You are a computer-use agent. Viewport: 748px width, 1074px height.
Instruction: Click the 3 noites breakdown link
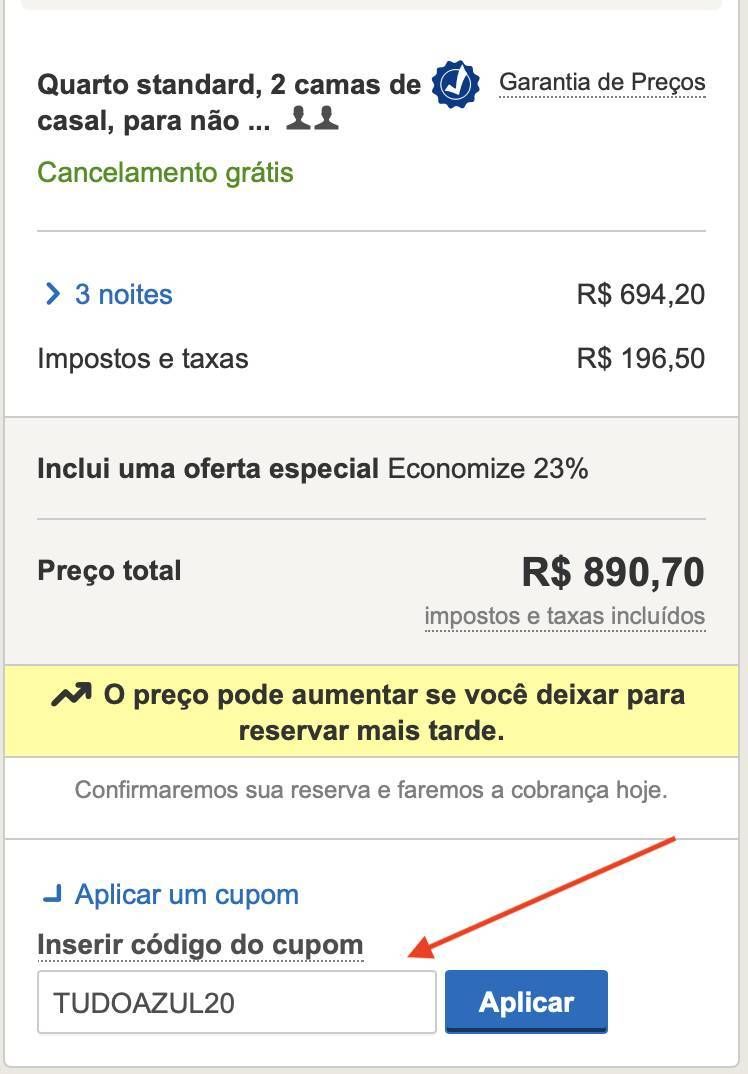(x=123, y=295)
